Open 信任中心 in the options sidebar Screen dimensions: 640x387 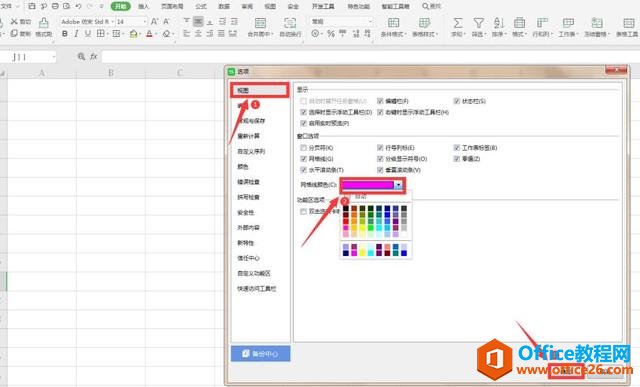(249, 258)
